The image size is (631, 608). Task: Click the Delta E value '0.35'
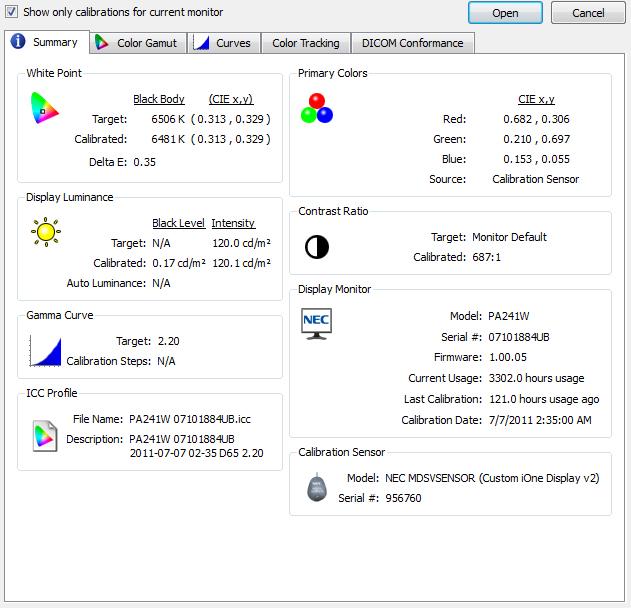pyautogui.click(x=144, y=162)
